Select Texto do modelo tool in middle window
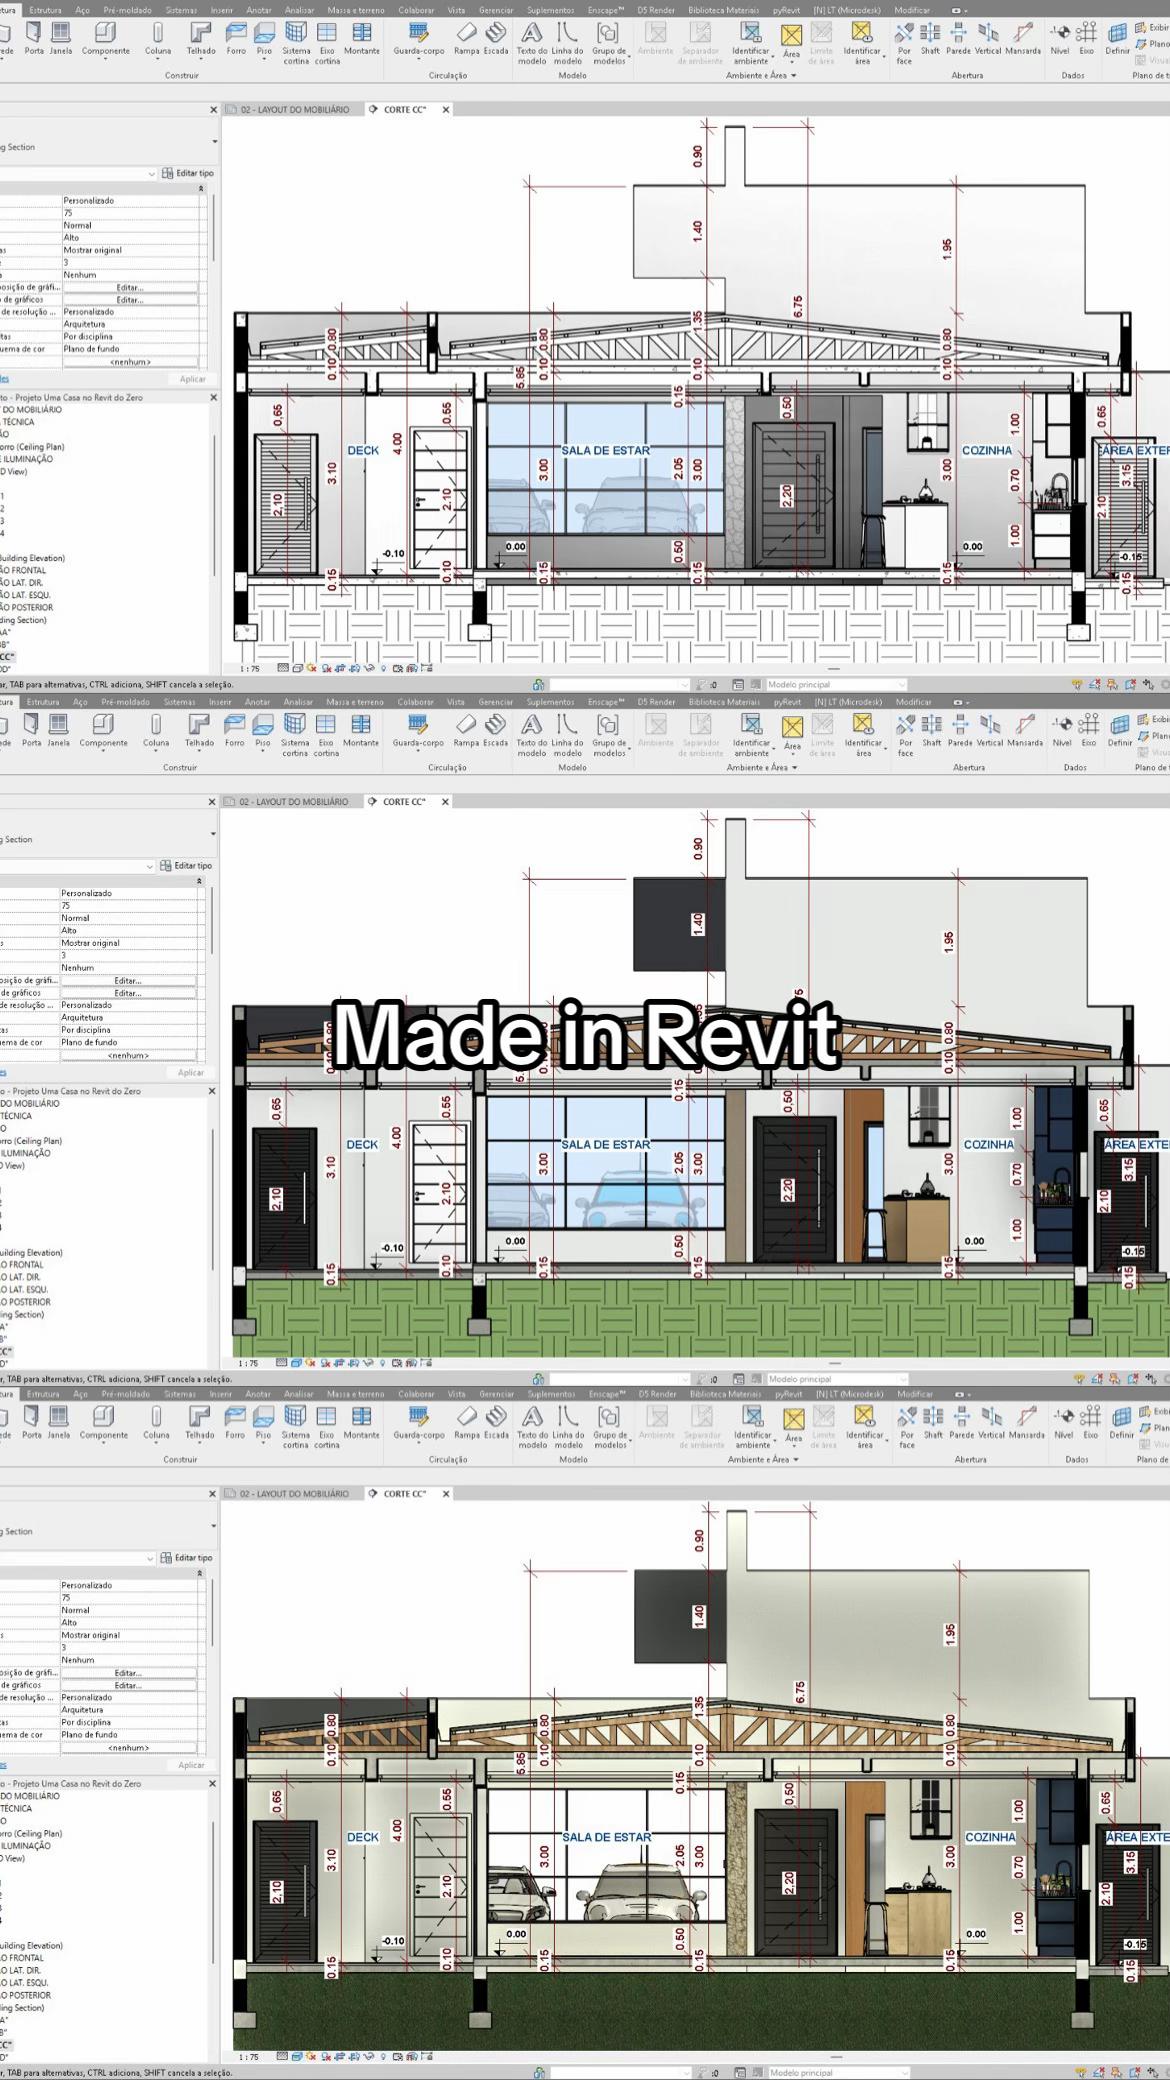The image size is (1170, 2080). click(x=531, y=736)
